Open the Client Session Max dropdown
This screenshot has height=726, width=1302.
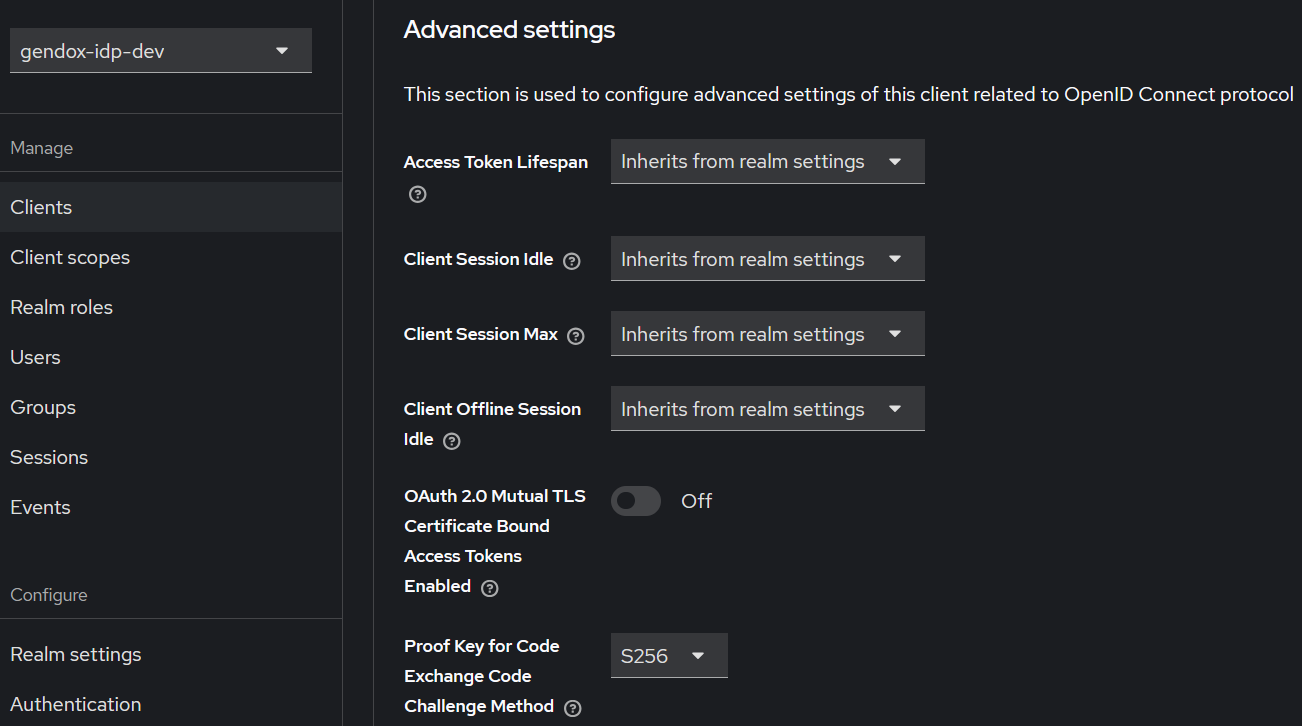767,333
